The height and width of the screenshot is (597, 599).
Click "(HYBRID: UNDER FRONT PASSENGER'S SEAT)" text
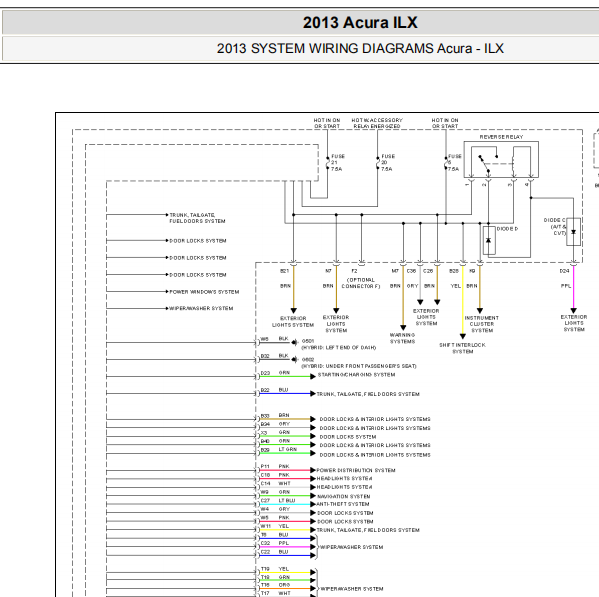[x=359, y=366]
